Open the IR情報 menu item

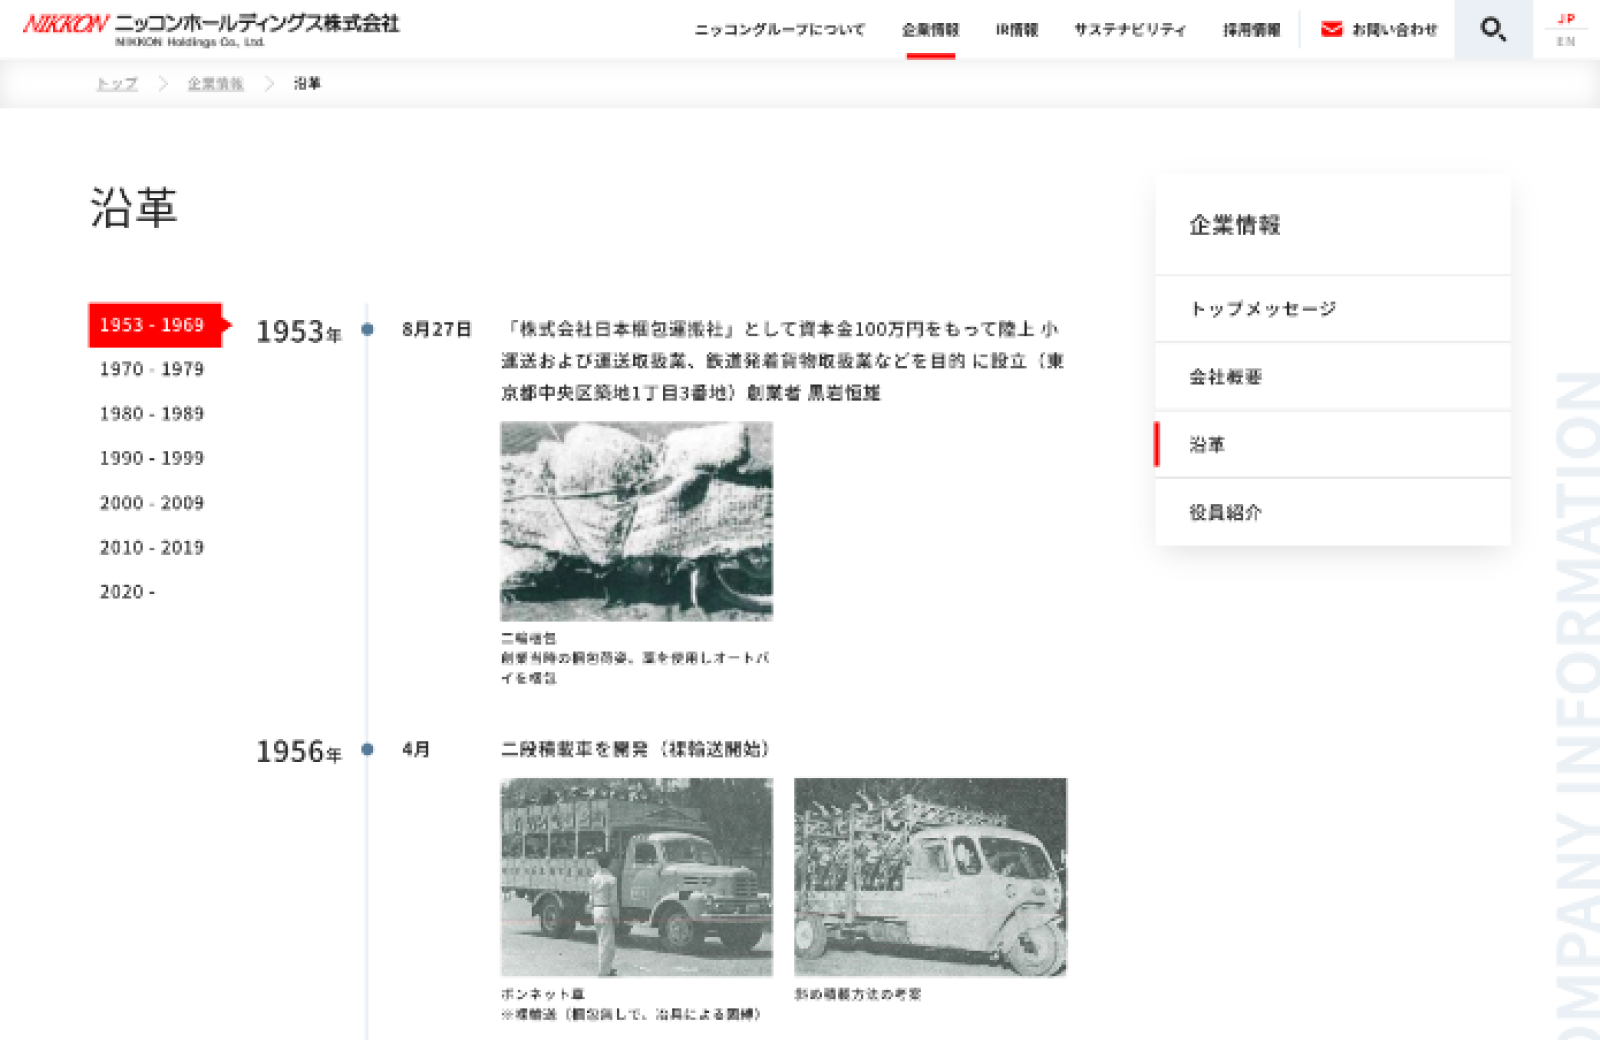pos(1015,30)
